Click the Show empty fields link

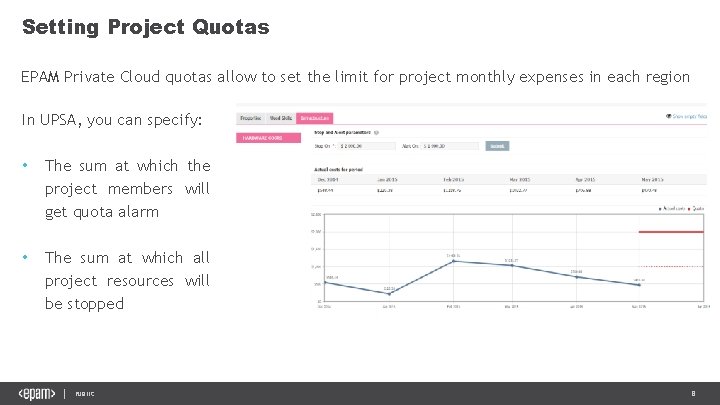click(690, 117)
